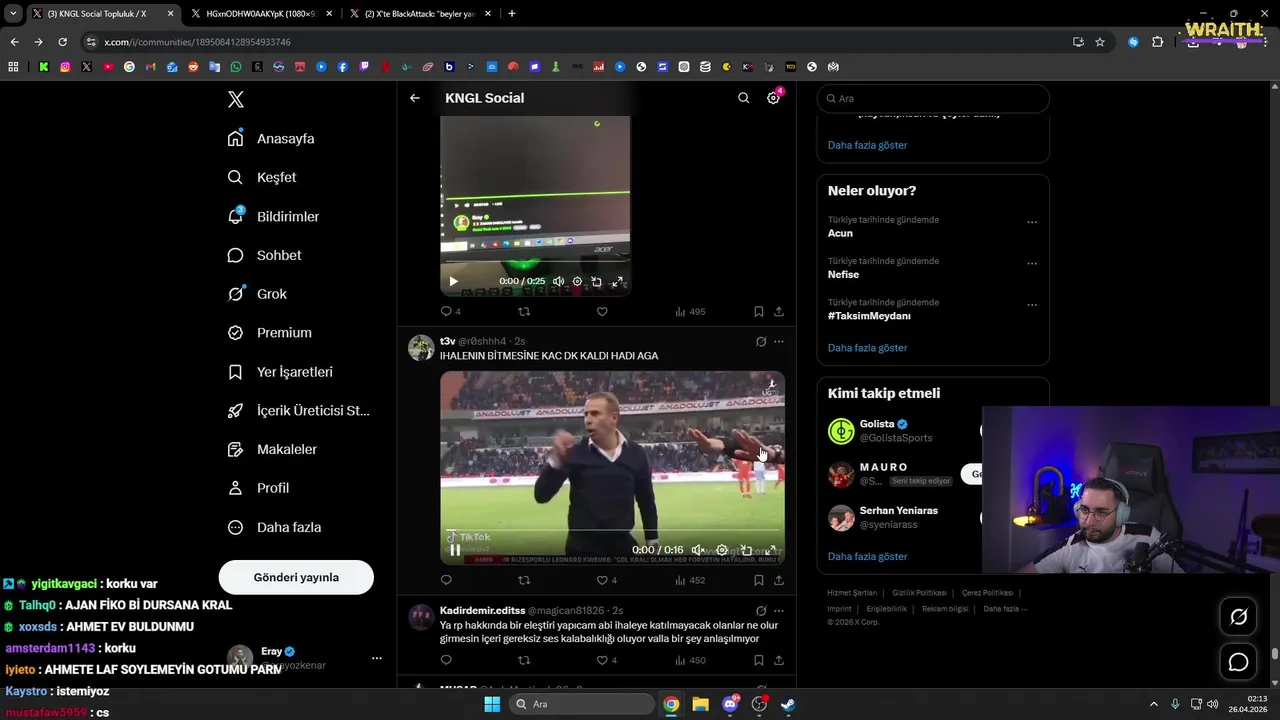Screen dimensions: 1280x720
Task: Reply to the post with 4 comments
Action: click(450, 312)
